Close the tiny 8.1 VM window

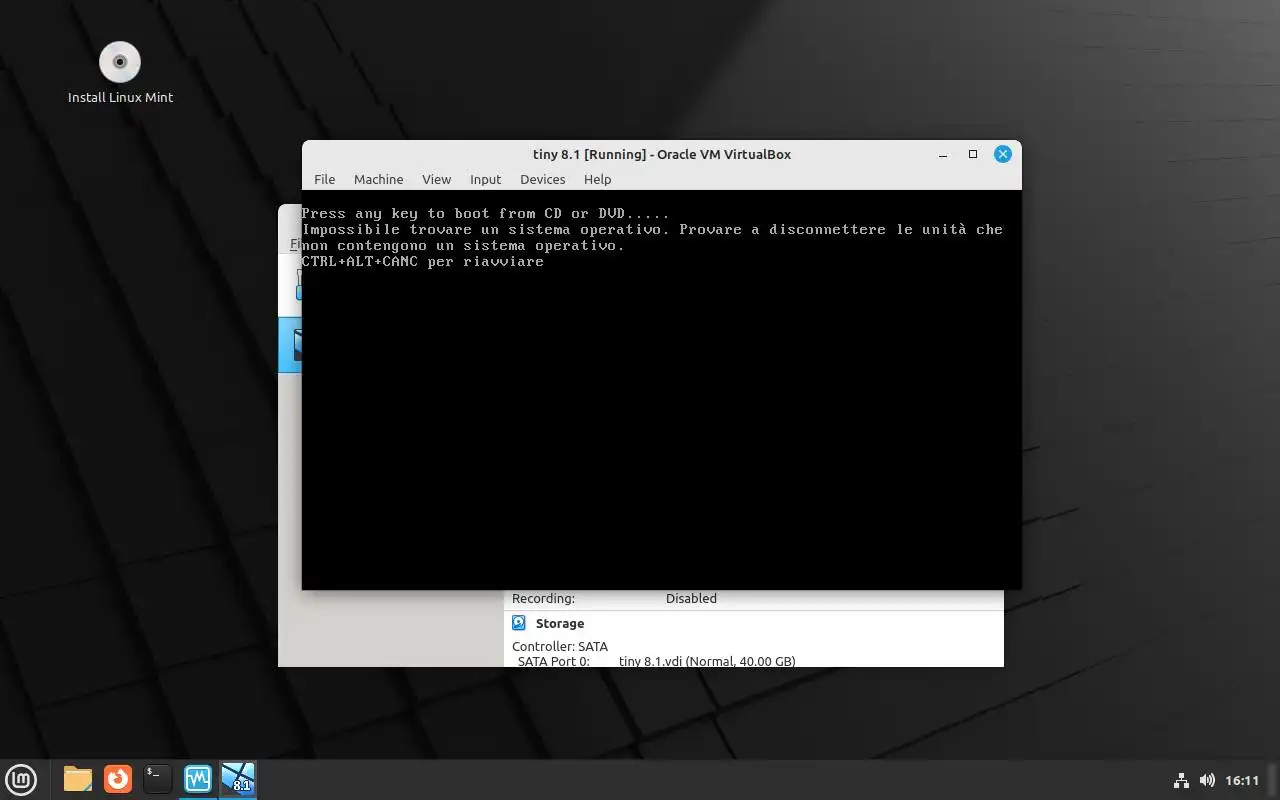point(1003,154)
